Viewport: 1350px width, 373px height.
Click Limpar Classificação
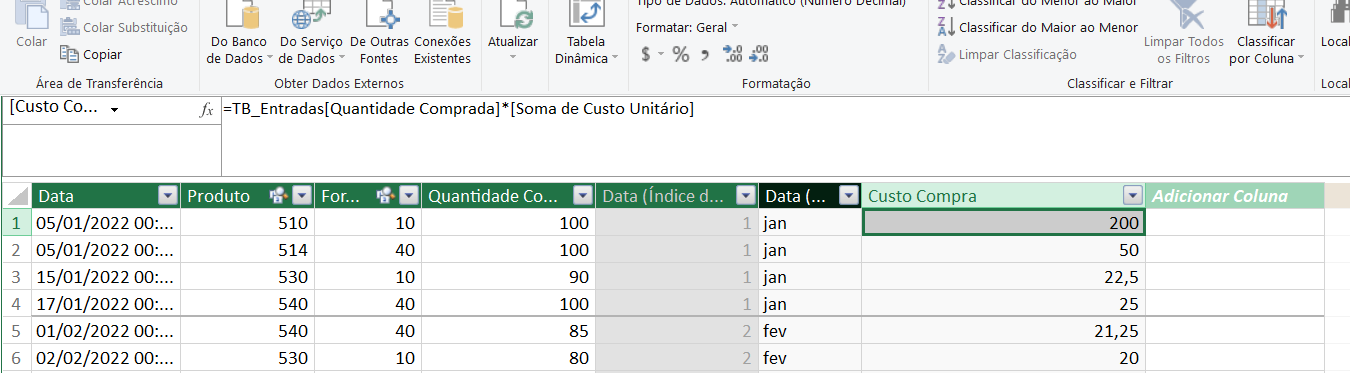pyautogui.click(x=1007, y=54)
